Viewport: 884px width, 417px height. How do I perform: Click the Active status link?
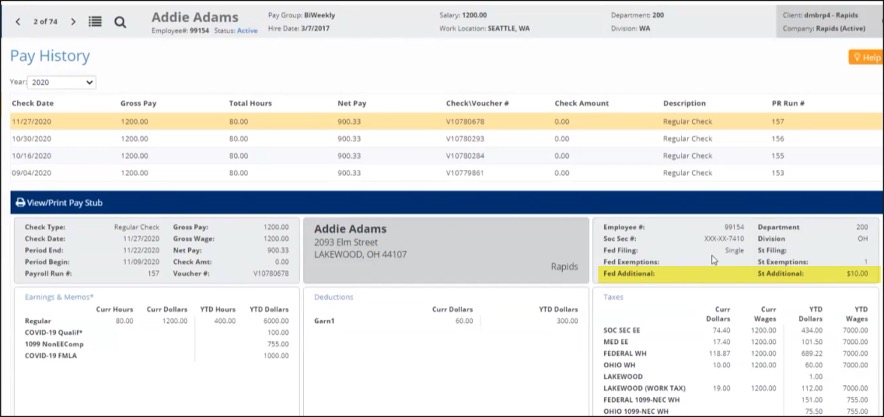tap(247, 31)
